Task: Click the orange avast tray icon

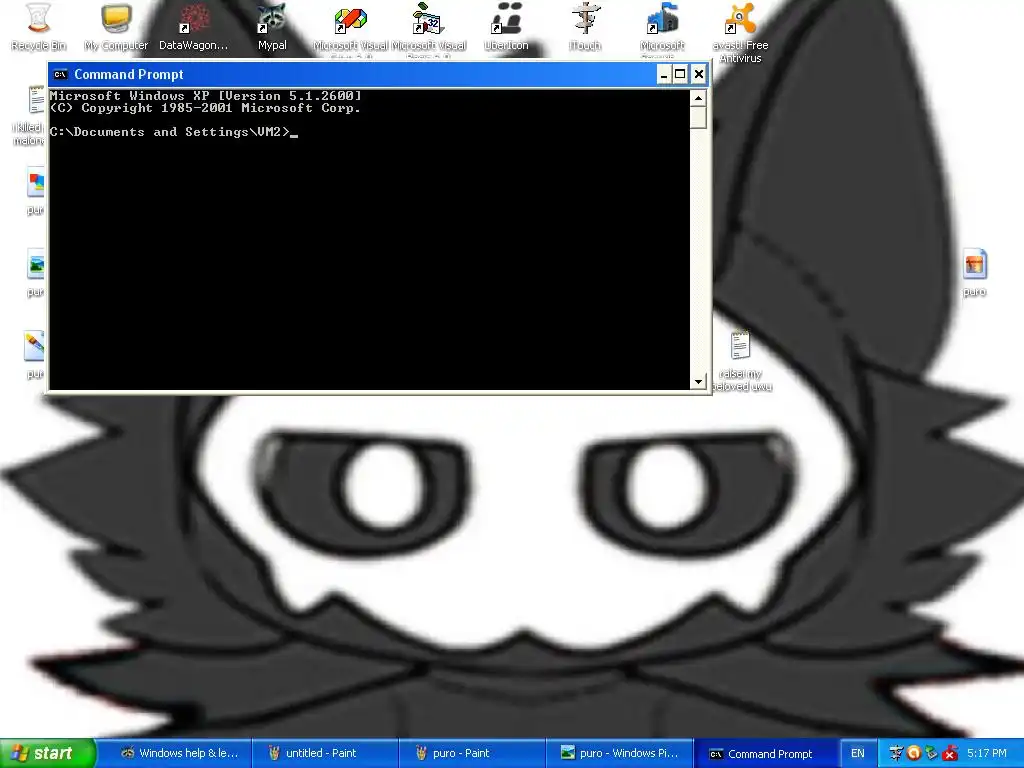Action: tap(914, 753)
